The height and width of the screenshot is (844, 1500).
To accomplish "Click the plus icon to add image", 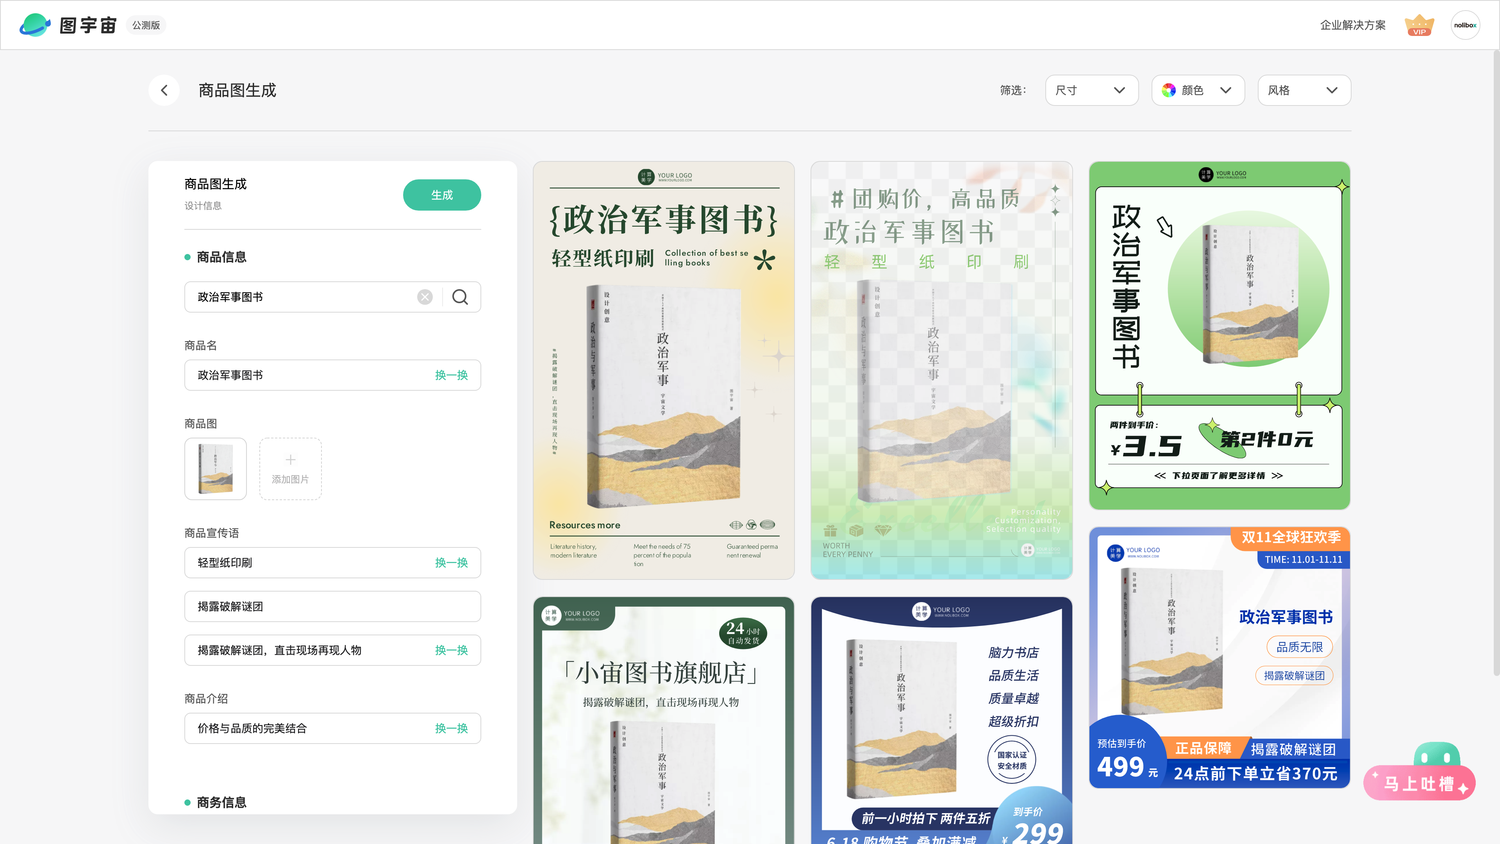I will click(290, 460).
